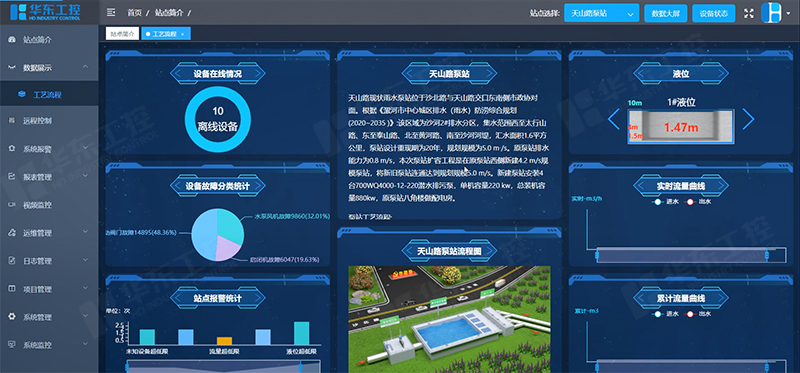800x373 pixels.
Task: Open the 天山路泵站 station dropdown
Action: 602,13
